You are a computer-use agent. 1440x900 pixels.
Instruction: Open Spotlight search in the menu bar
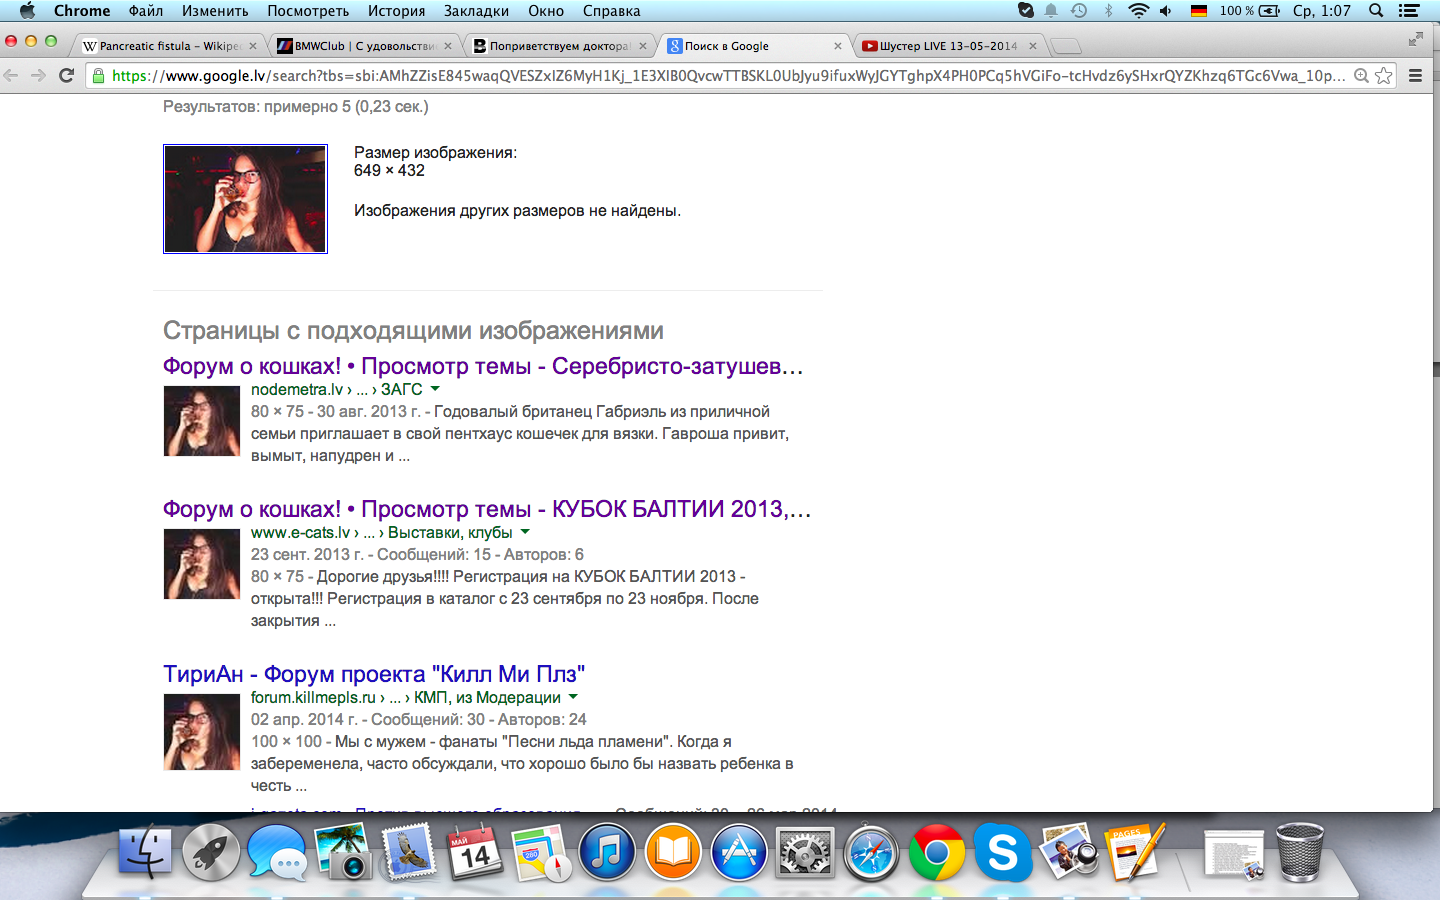click(1376, 11)
